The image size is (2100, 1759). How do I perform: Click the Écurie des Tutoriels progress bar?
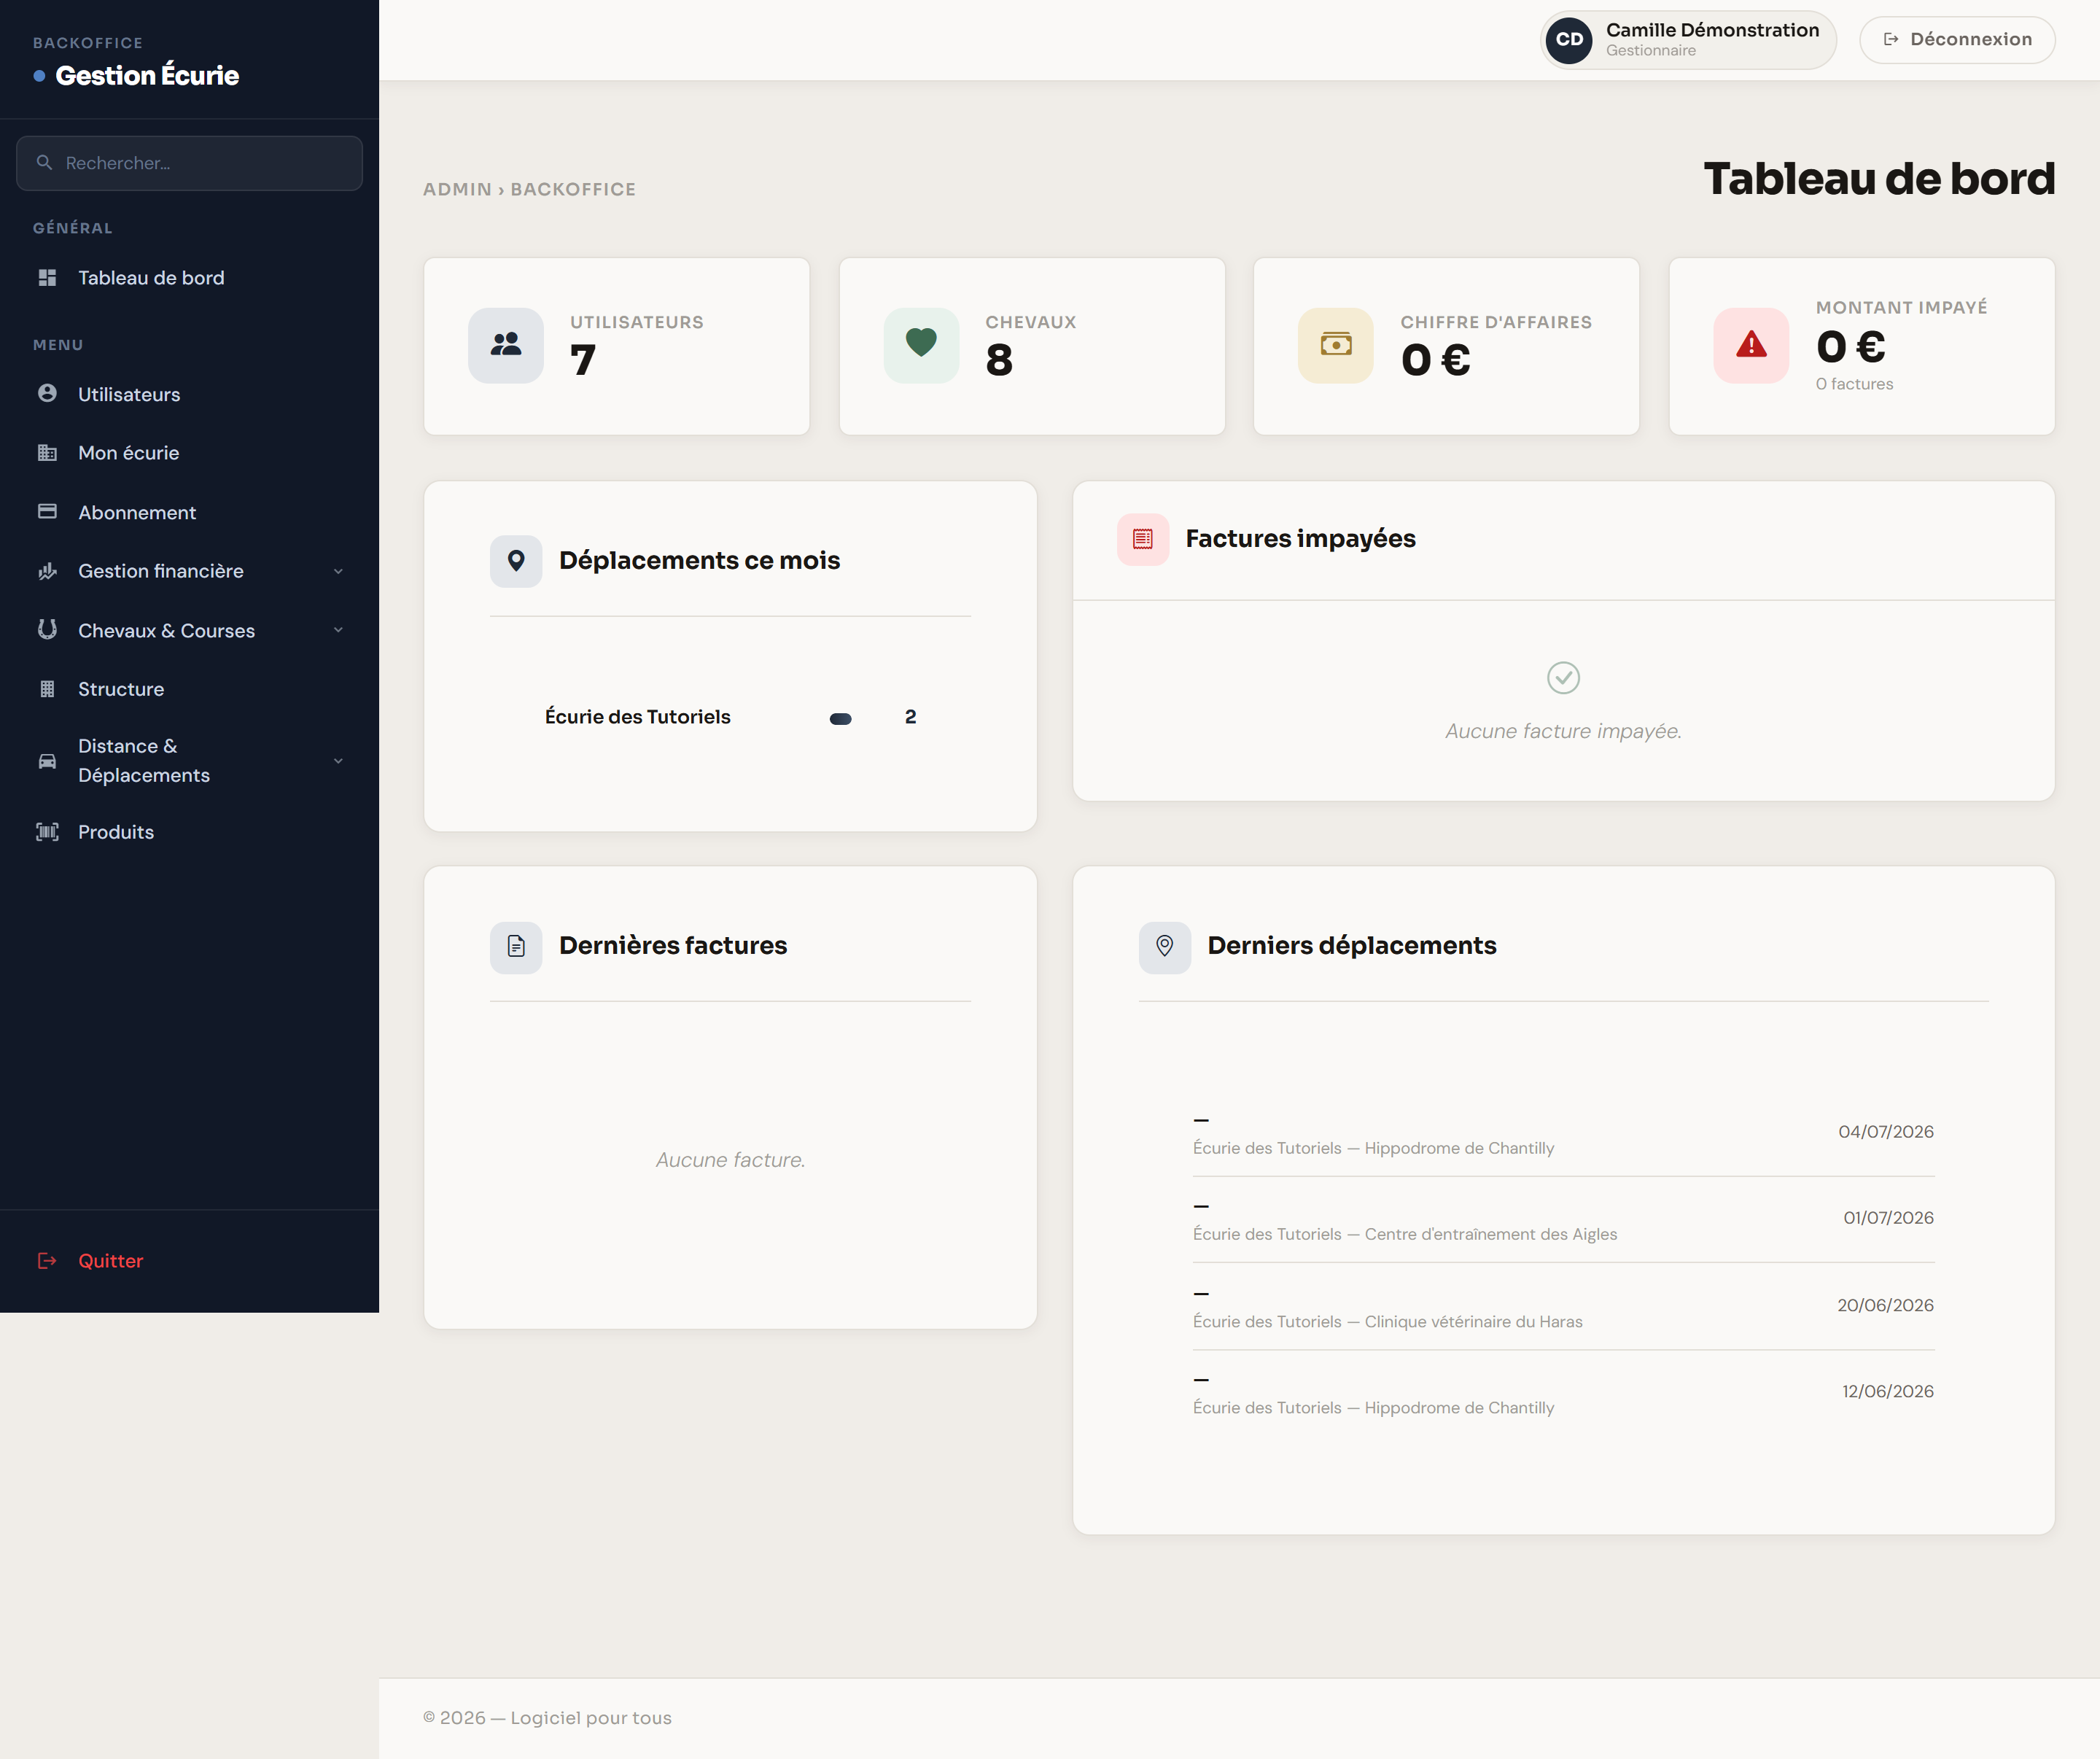[841, 719]
